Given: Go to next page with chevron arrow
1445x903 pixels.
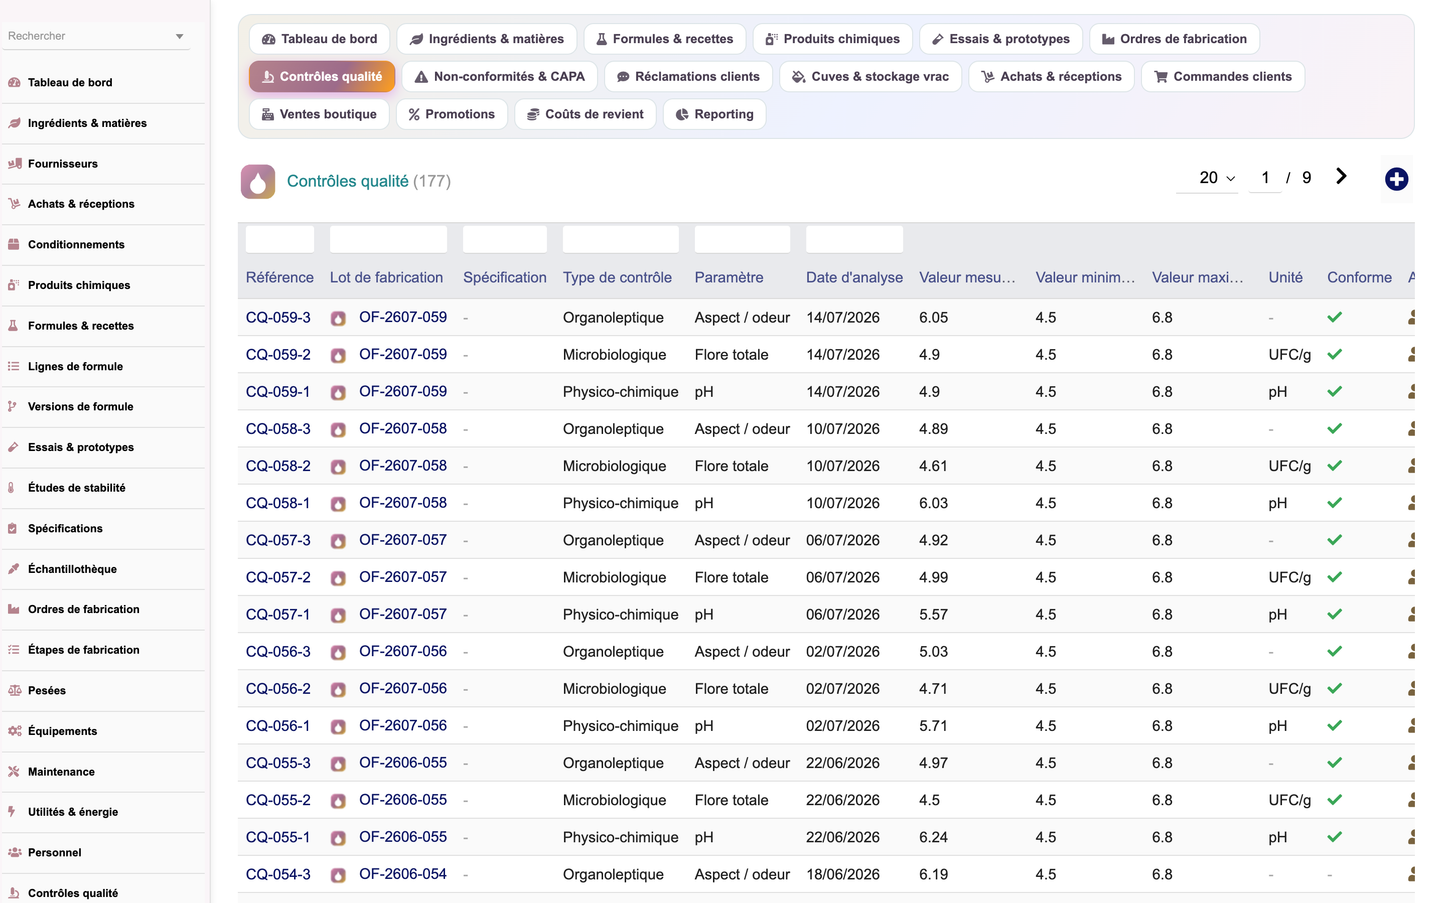Looking at the screenshot, I should 1342,176.
